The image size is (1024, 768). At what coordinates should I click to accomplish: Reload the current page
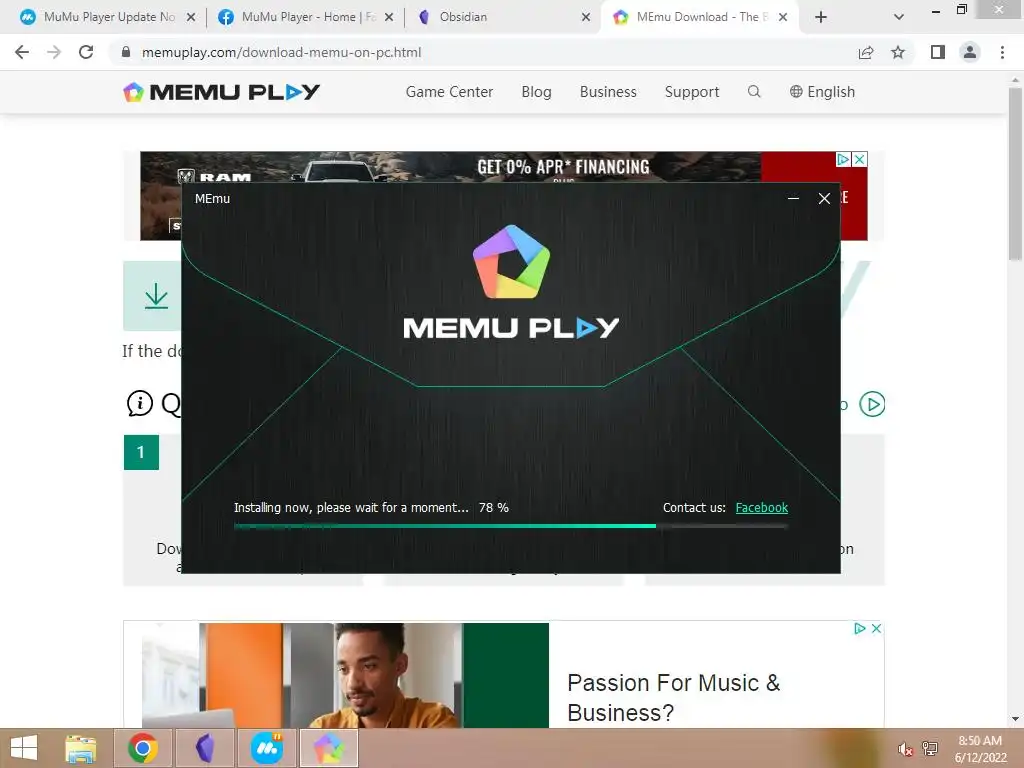86,52
